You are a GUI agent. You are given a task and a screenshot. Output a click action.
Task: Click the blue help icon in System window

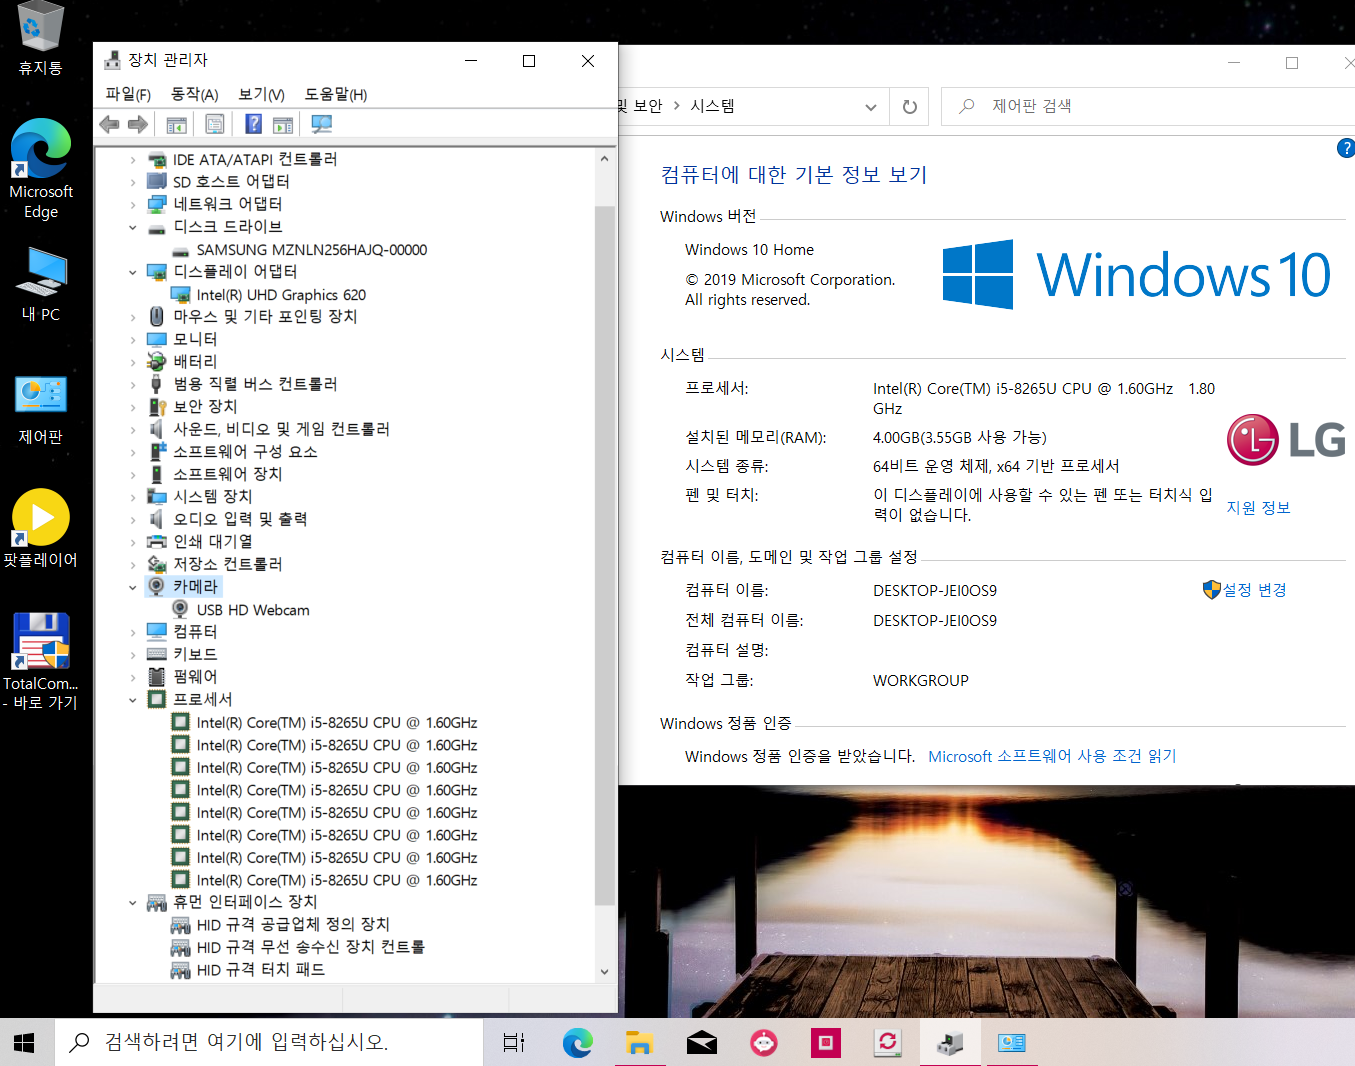pyautogui.click(x=1346, y=148)
